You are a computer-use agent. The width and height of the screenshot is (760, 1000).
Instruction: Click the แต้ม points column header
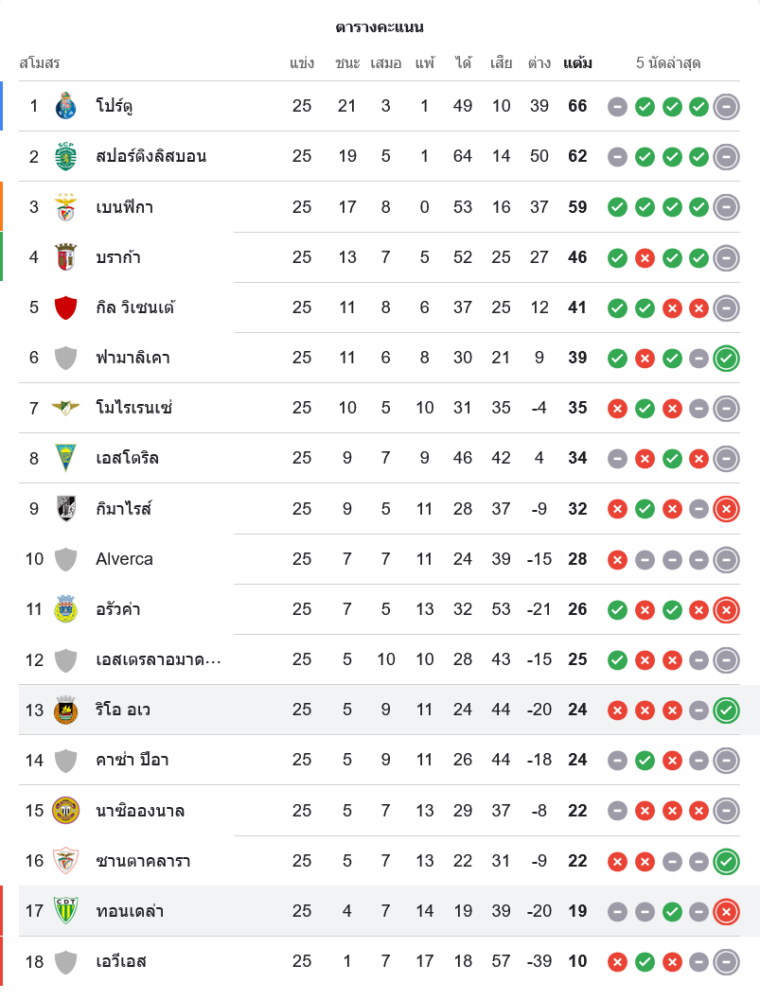pos(577,63)
